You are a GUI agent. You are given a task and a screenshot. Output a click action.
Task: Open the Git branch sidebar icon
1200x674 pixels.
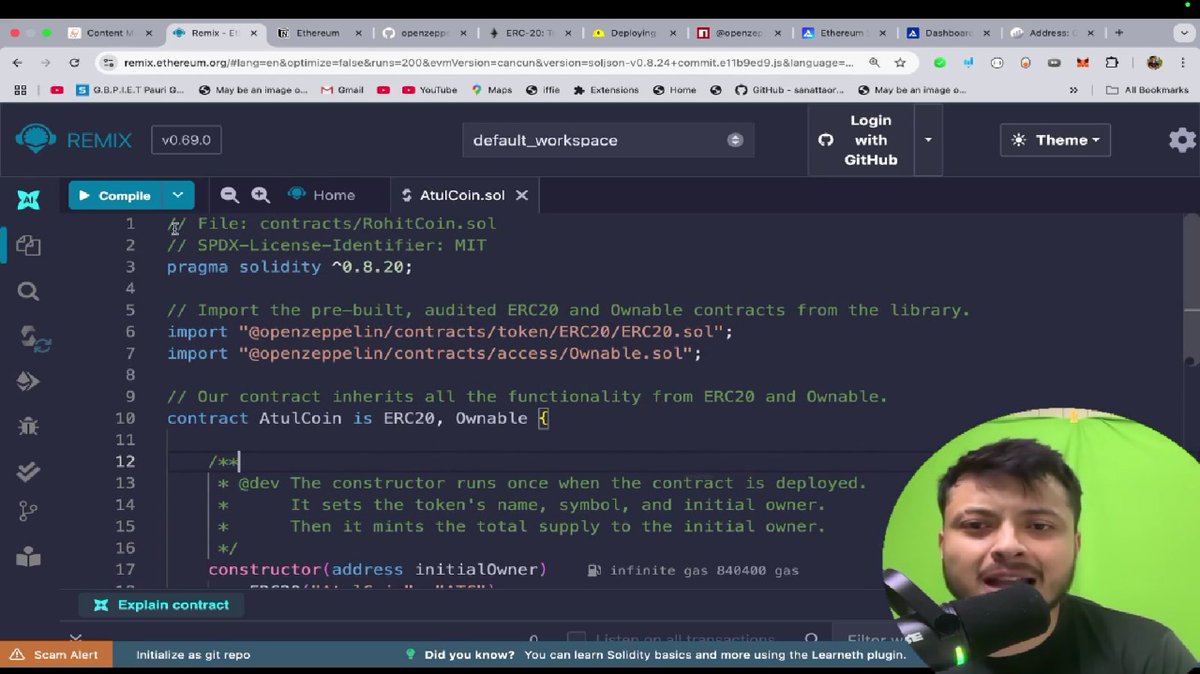28,512
